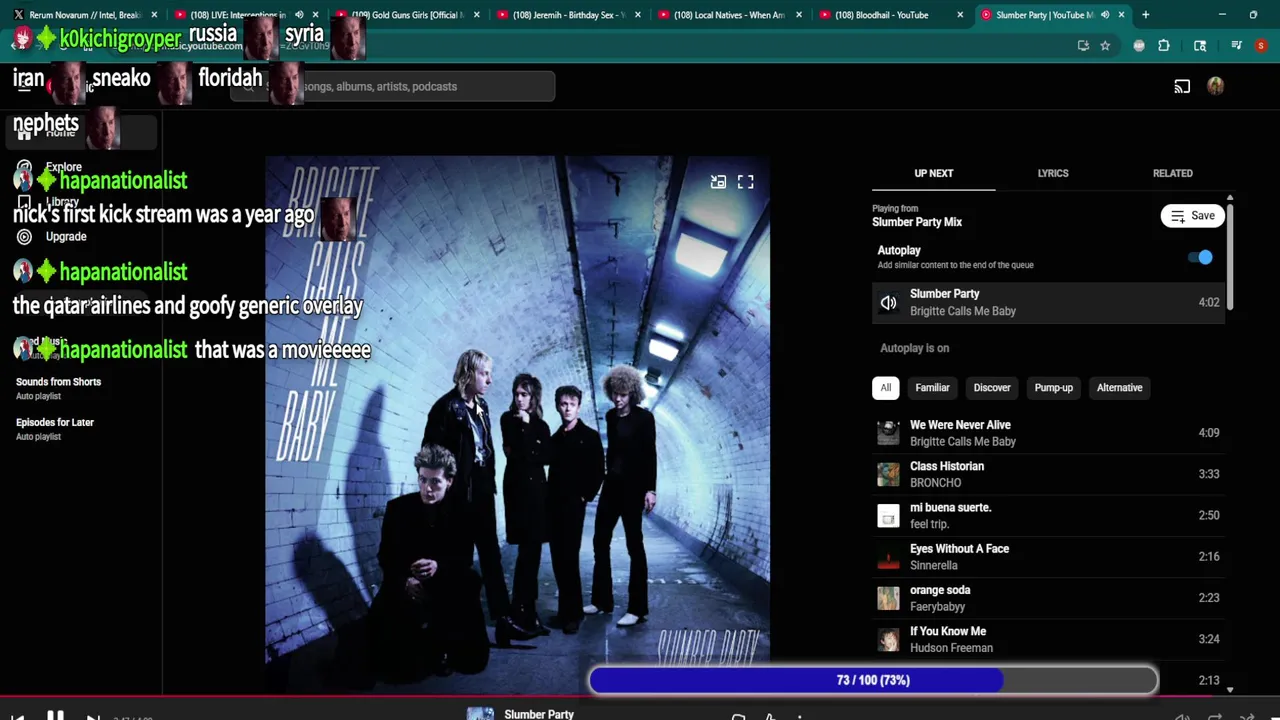This screenshot has height=720, width=1280.
Task: Select the Familiar filter chip
Action: (932, 388)
